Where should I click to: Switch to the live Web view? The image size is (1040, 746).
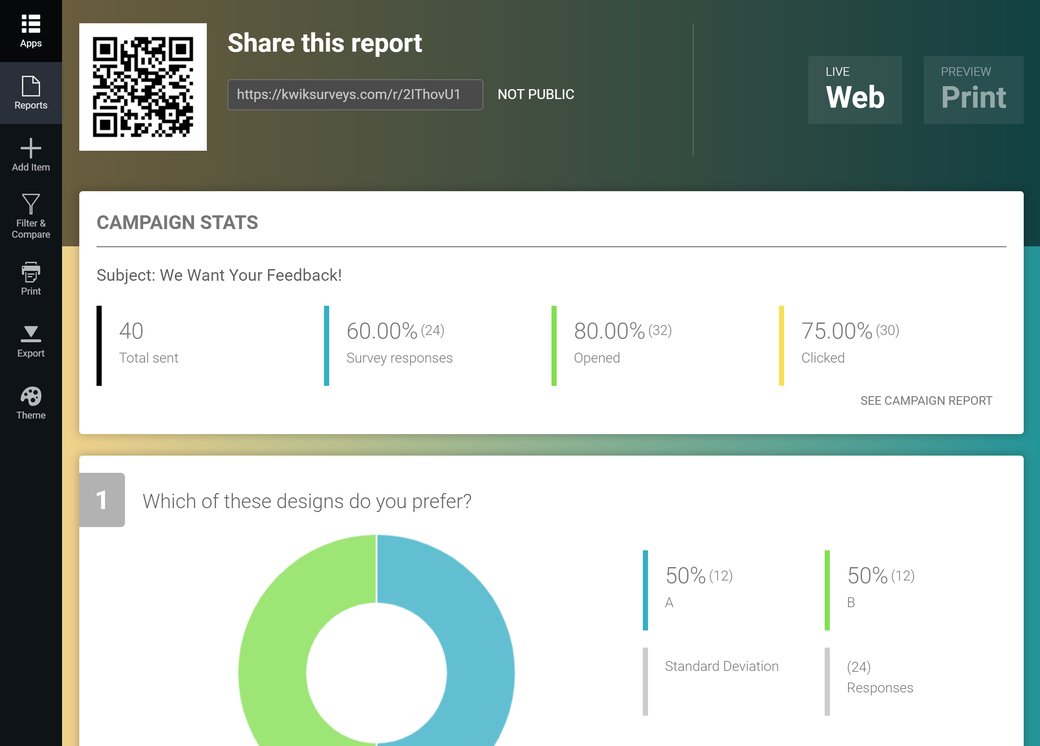(855, 90)
